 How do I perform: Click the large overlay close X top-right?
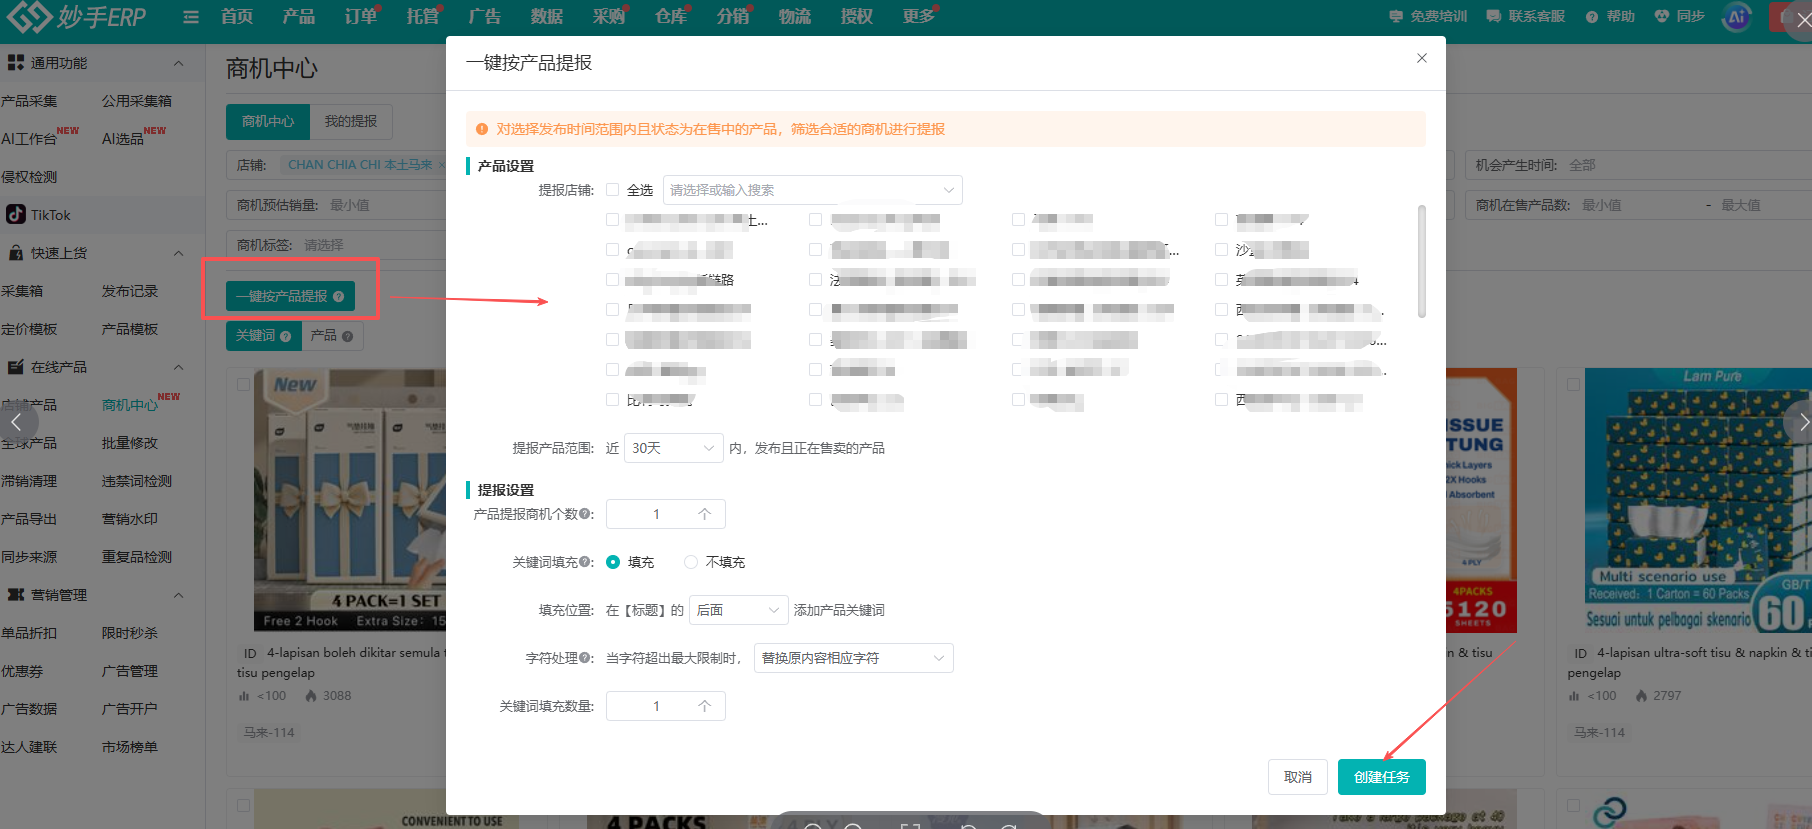pyautogui.click(x=1802, y=20)
